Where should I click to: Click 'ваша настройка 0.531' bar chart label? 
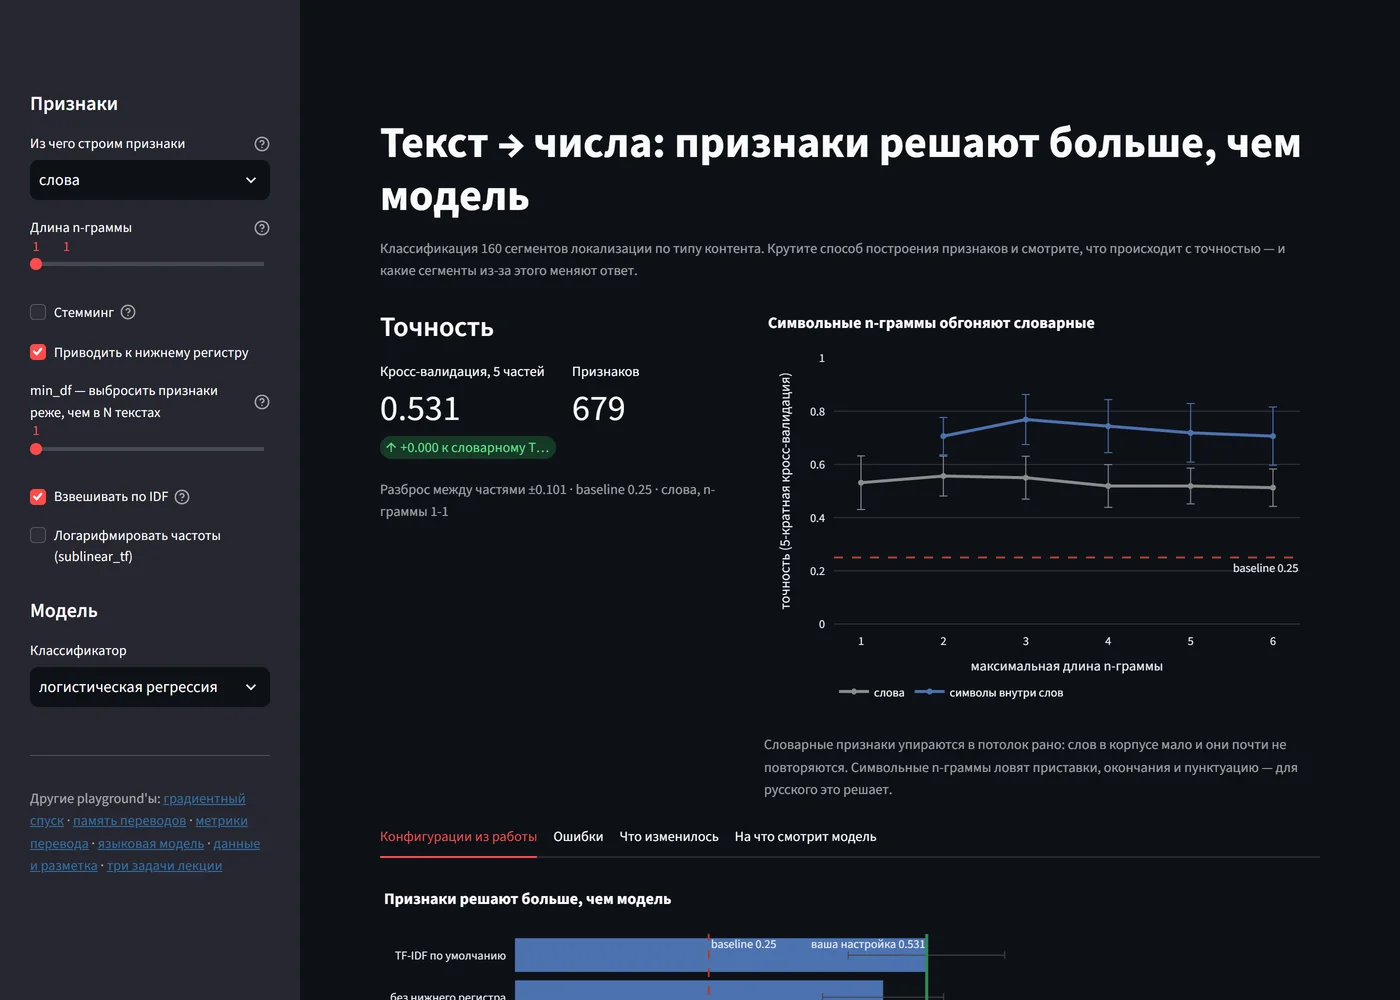pos(868,944)
